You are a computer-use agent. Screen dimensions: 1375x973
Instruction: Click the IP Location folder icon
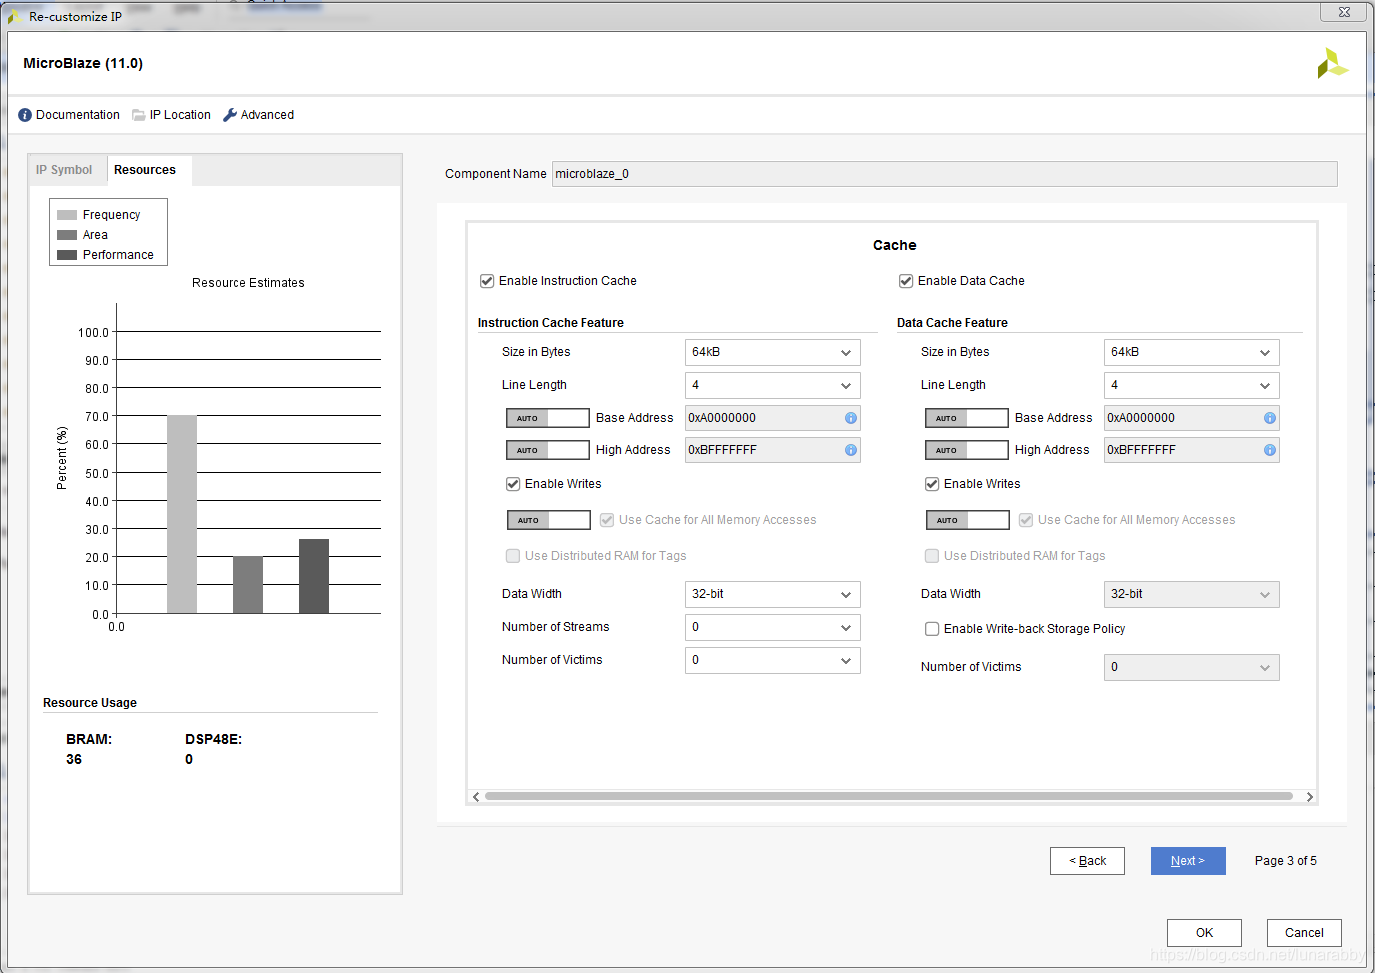139,115
